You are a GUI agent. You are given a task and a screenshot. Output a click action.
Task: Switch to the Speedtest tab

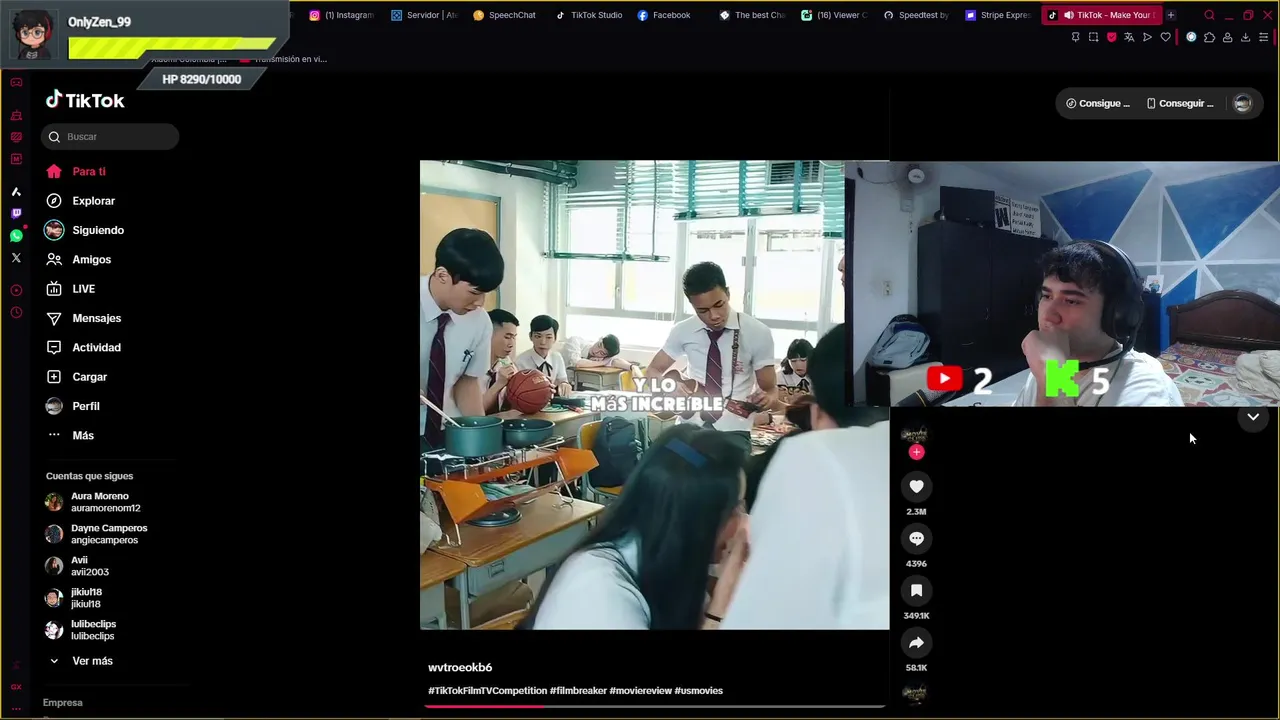916,15
